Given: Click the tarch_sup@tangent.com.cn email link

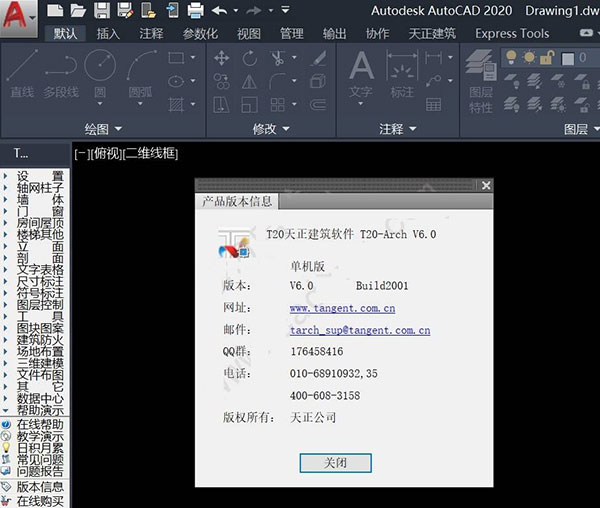Looking at the screenshot, I should click(359, 330).
